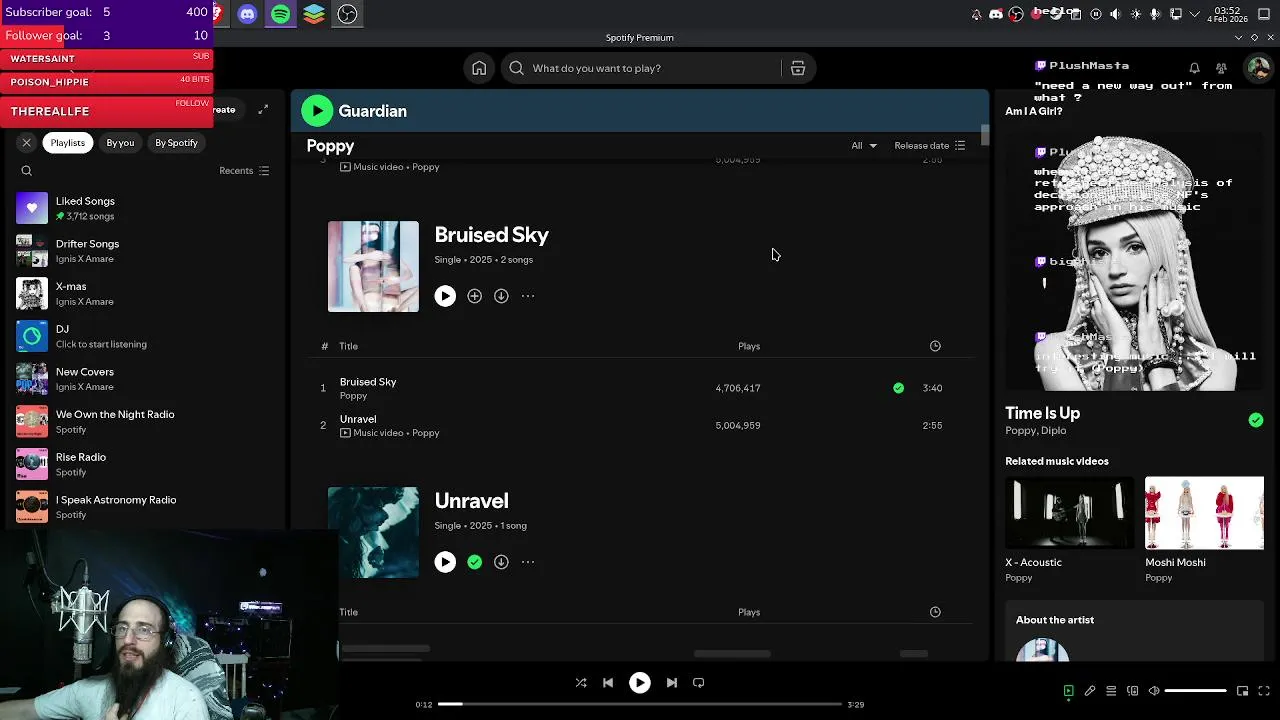Image resolution: width=1280 pixels, height=720 pixels.
Task: Toggle saved checkmark on Bruised Sky track
Action: pos(898,388)
